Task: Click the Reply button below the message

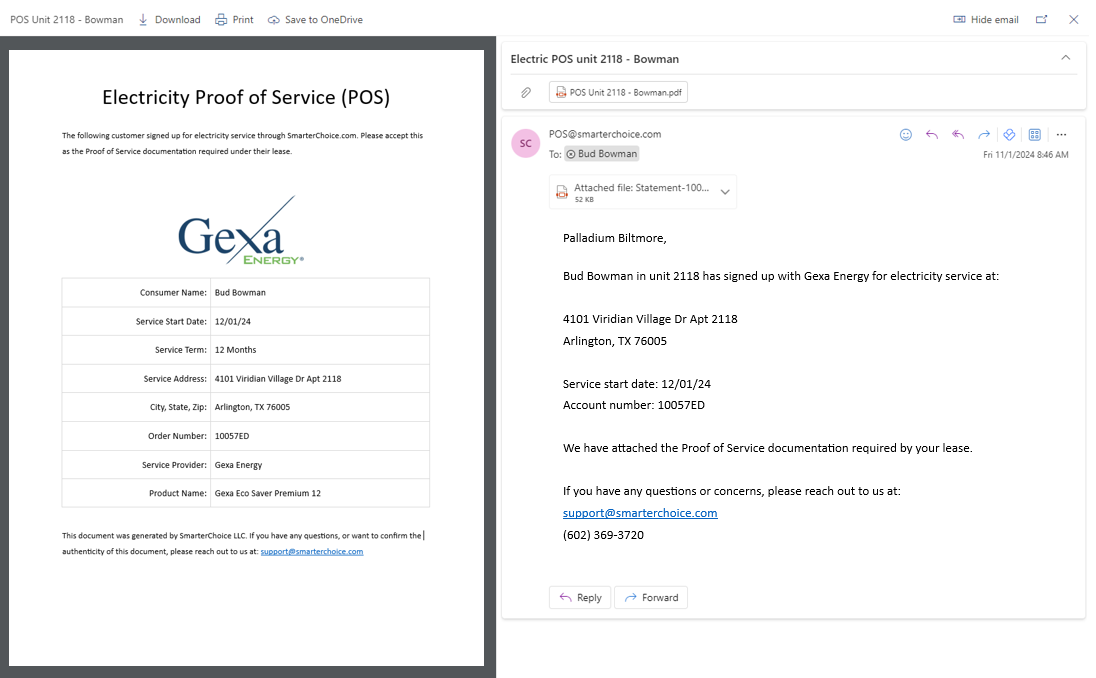Action: [580, 597]
